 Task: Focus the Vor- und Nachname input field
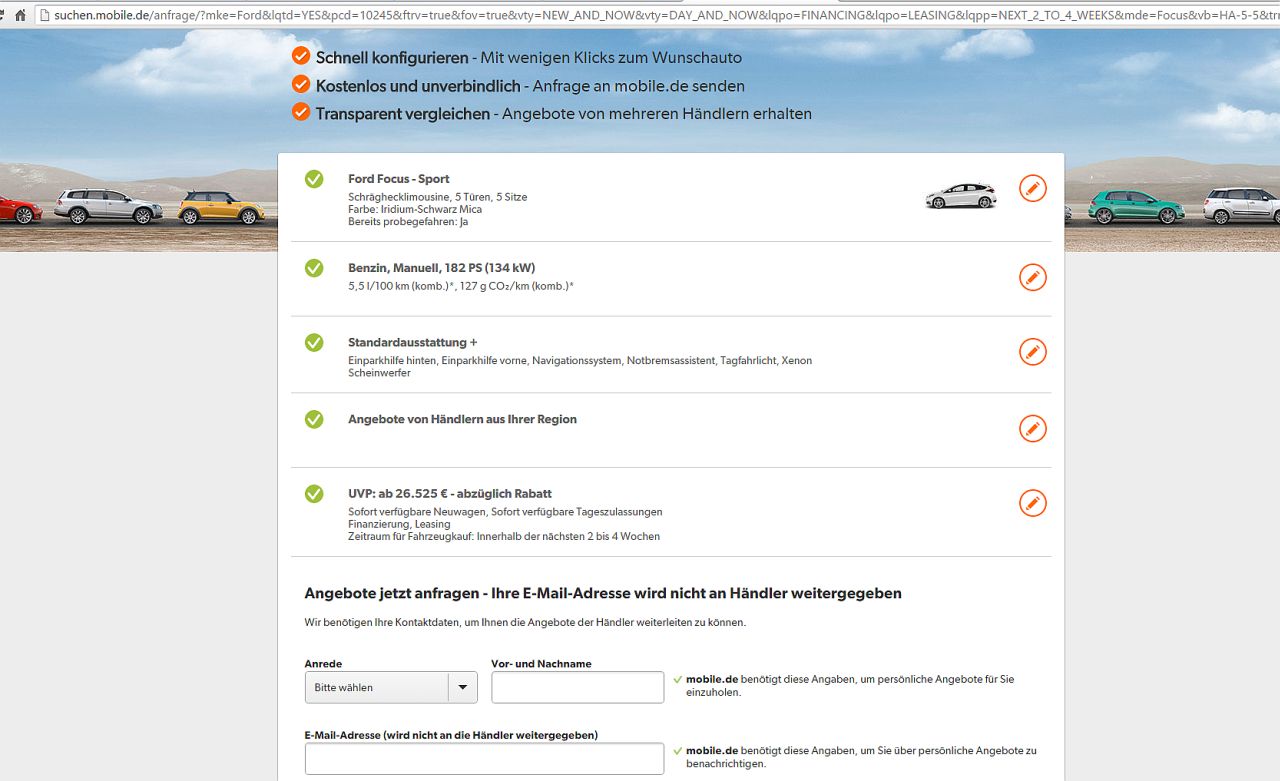click(578, 687)
